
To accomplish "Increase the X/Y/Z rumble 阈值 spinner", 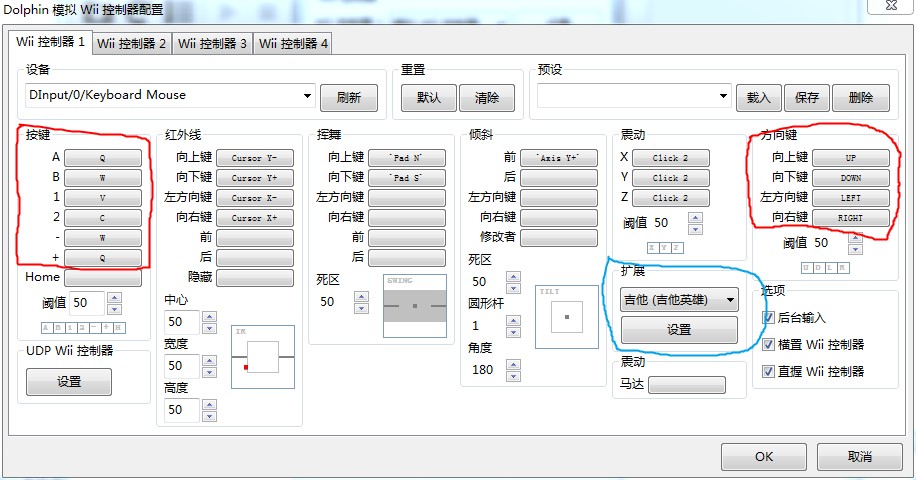I will click(695, 217).
